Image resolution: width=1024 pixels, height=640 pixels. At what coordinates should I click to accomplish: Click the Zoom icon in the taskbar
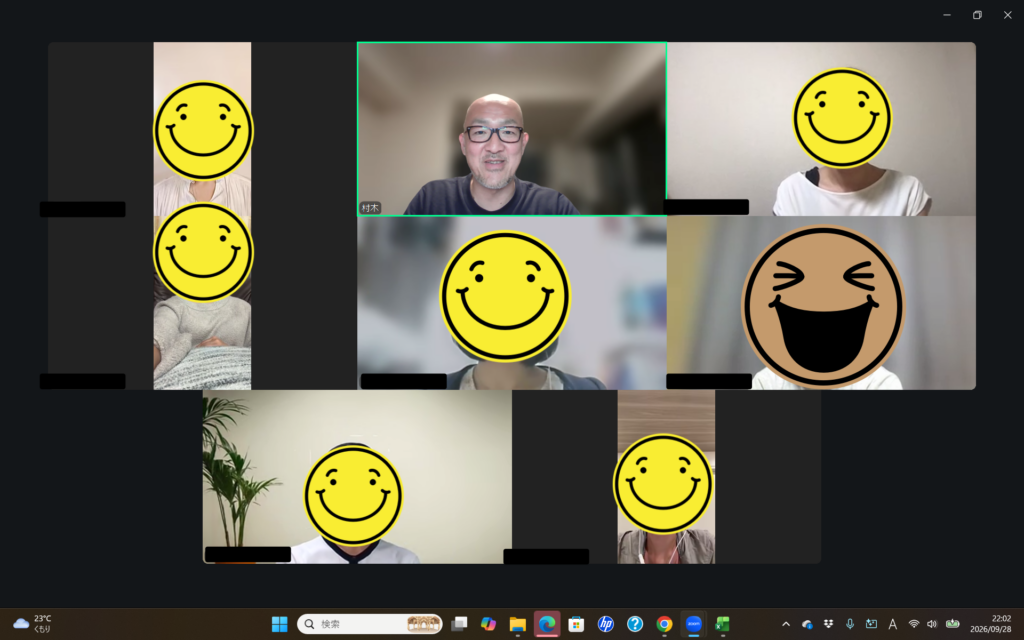pos(694,624)
